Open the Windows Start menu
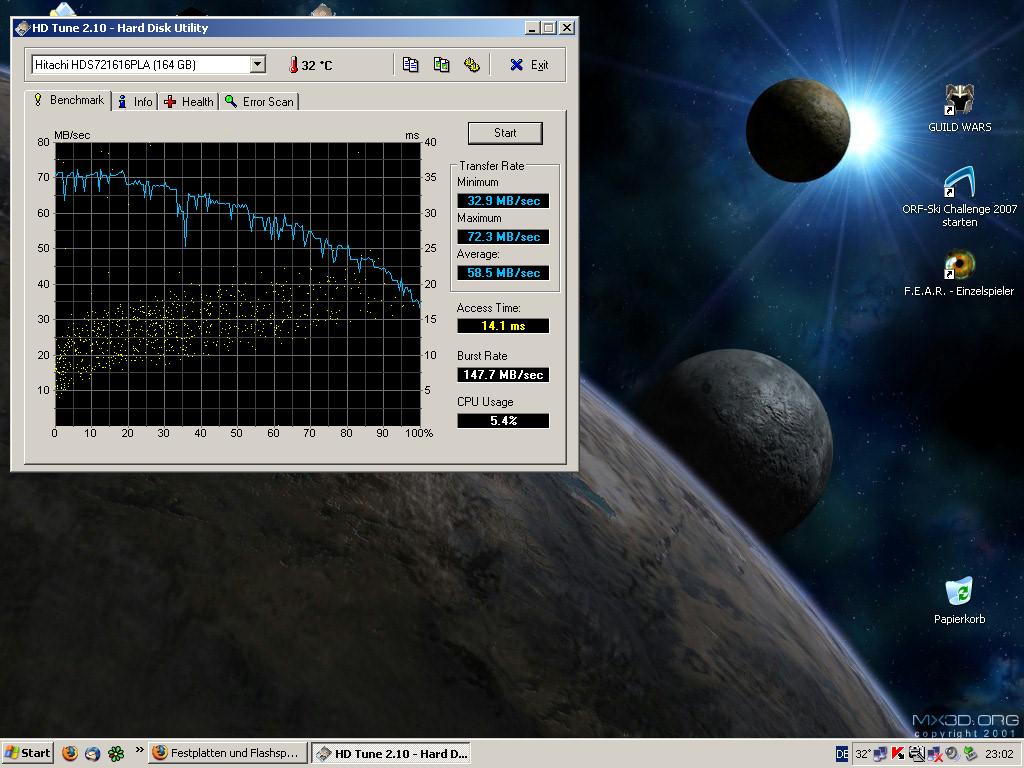The image size is (1024, 768). click(28, 753)
